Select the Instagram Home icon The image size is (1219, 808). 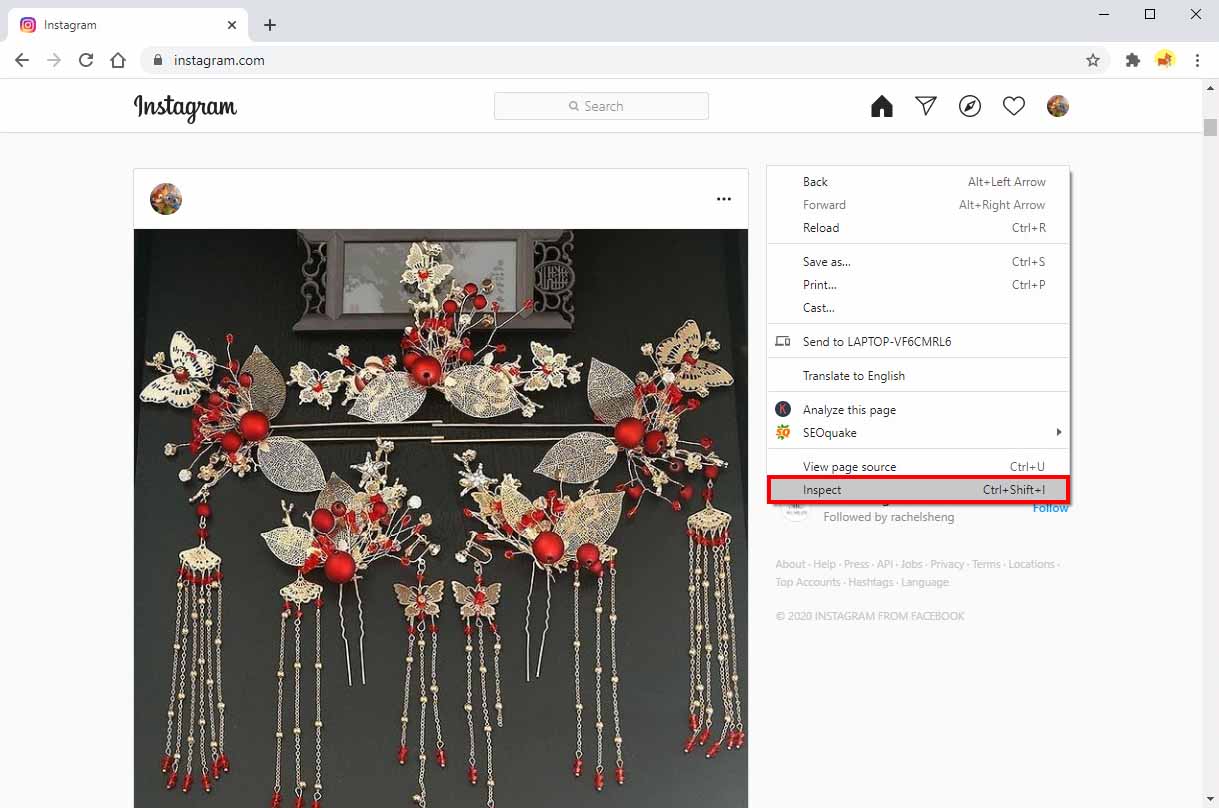[x=881, y=105]
